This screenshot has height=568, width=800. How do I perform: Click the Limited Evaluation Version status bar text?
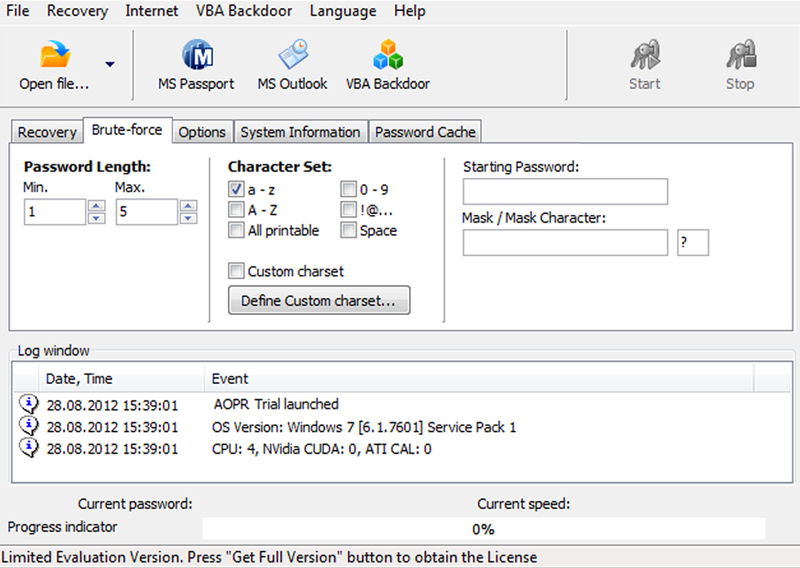(x=269, y=557)
